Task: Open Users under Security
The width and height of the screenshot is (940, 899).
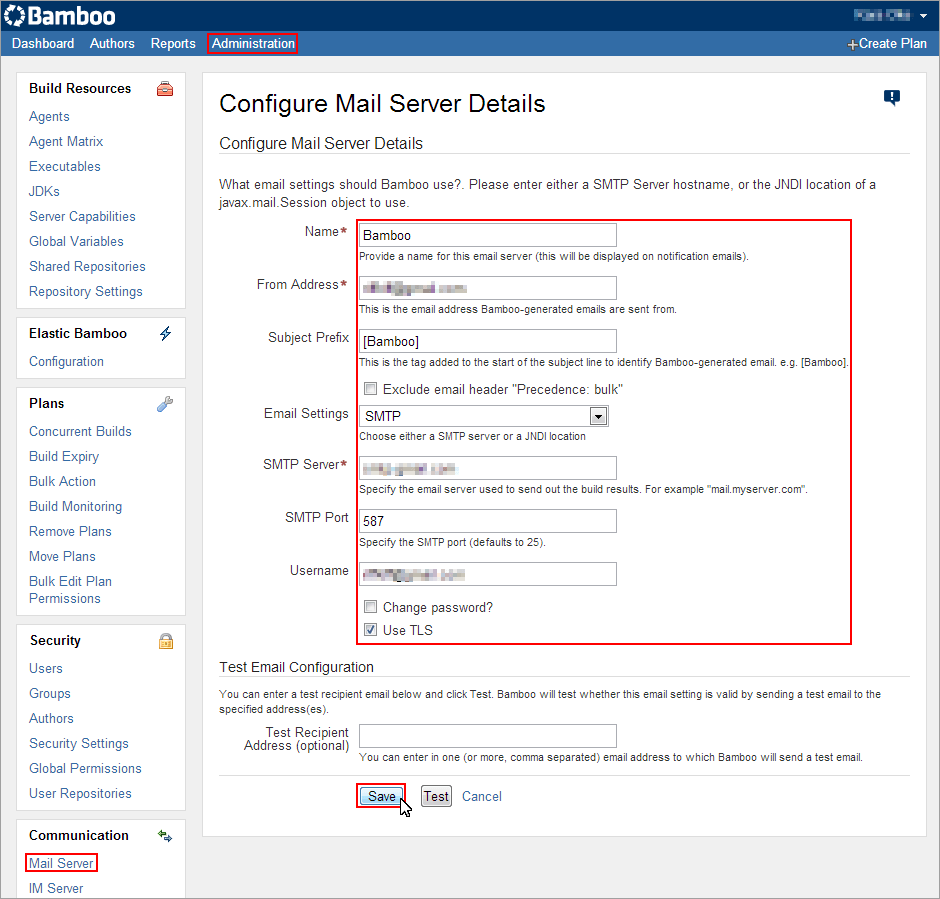Action: point(46,668)
